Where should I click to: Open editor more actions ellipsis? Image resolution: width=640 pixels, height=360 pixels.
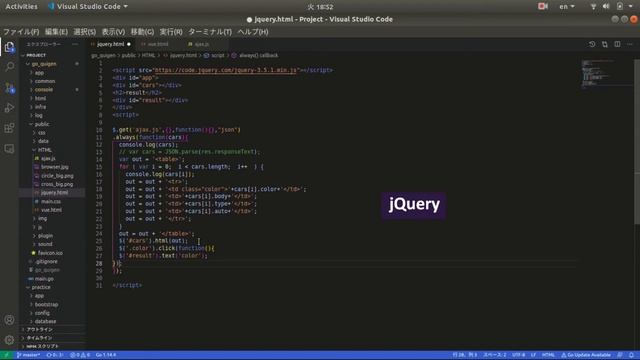pos(630,44)
